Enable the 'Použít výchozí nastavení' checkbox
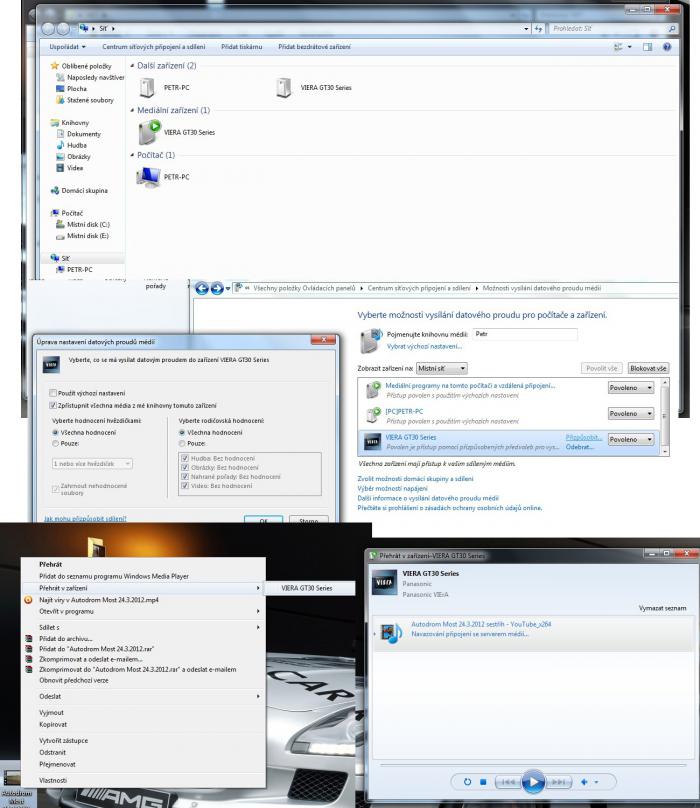The width and height of the screenshot is (700, 808). coord(54,395)
